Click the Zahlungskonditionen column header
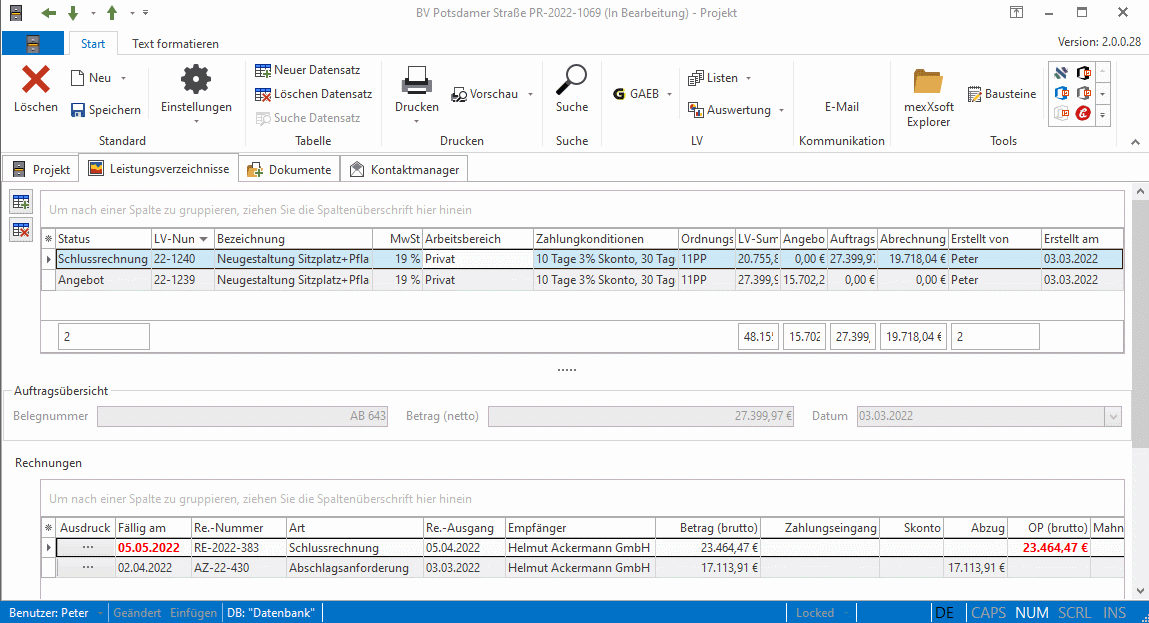The image size is (1149, 623). coord(606,239)
